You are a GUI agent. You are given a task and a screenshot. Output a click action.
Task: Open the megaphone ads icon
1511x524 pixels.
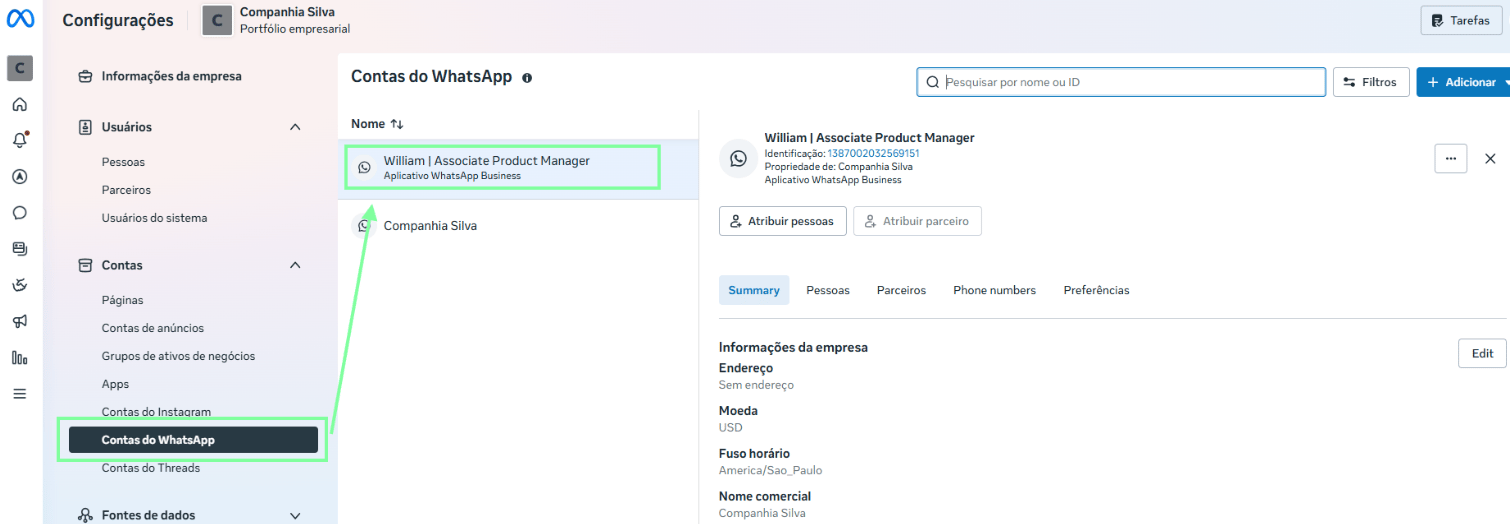20,321
